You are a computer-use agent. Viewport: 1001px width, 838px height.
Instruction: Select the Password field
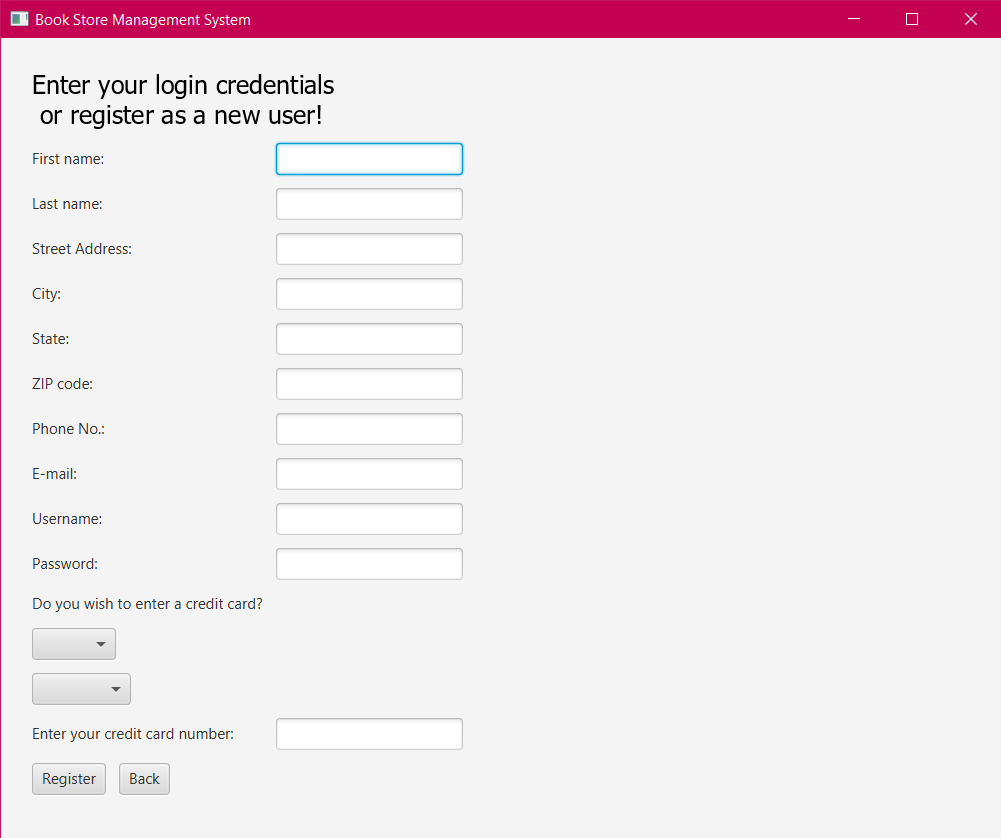pyautogui.click(x=370, y=564)
